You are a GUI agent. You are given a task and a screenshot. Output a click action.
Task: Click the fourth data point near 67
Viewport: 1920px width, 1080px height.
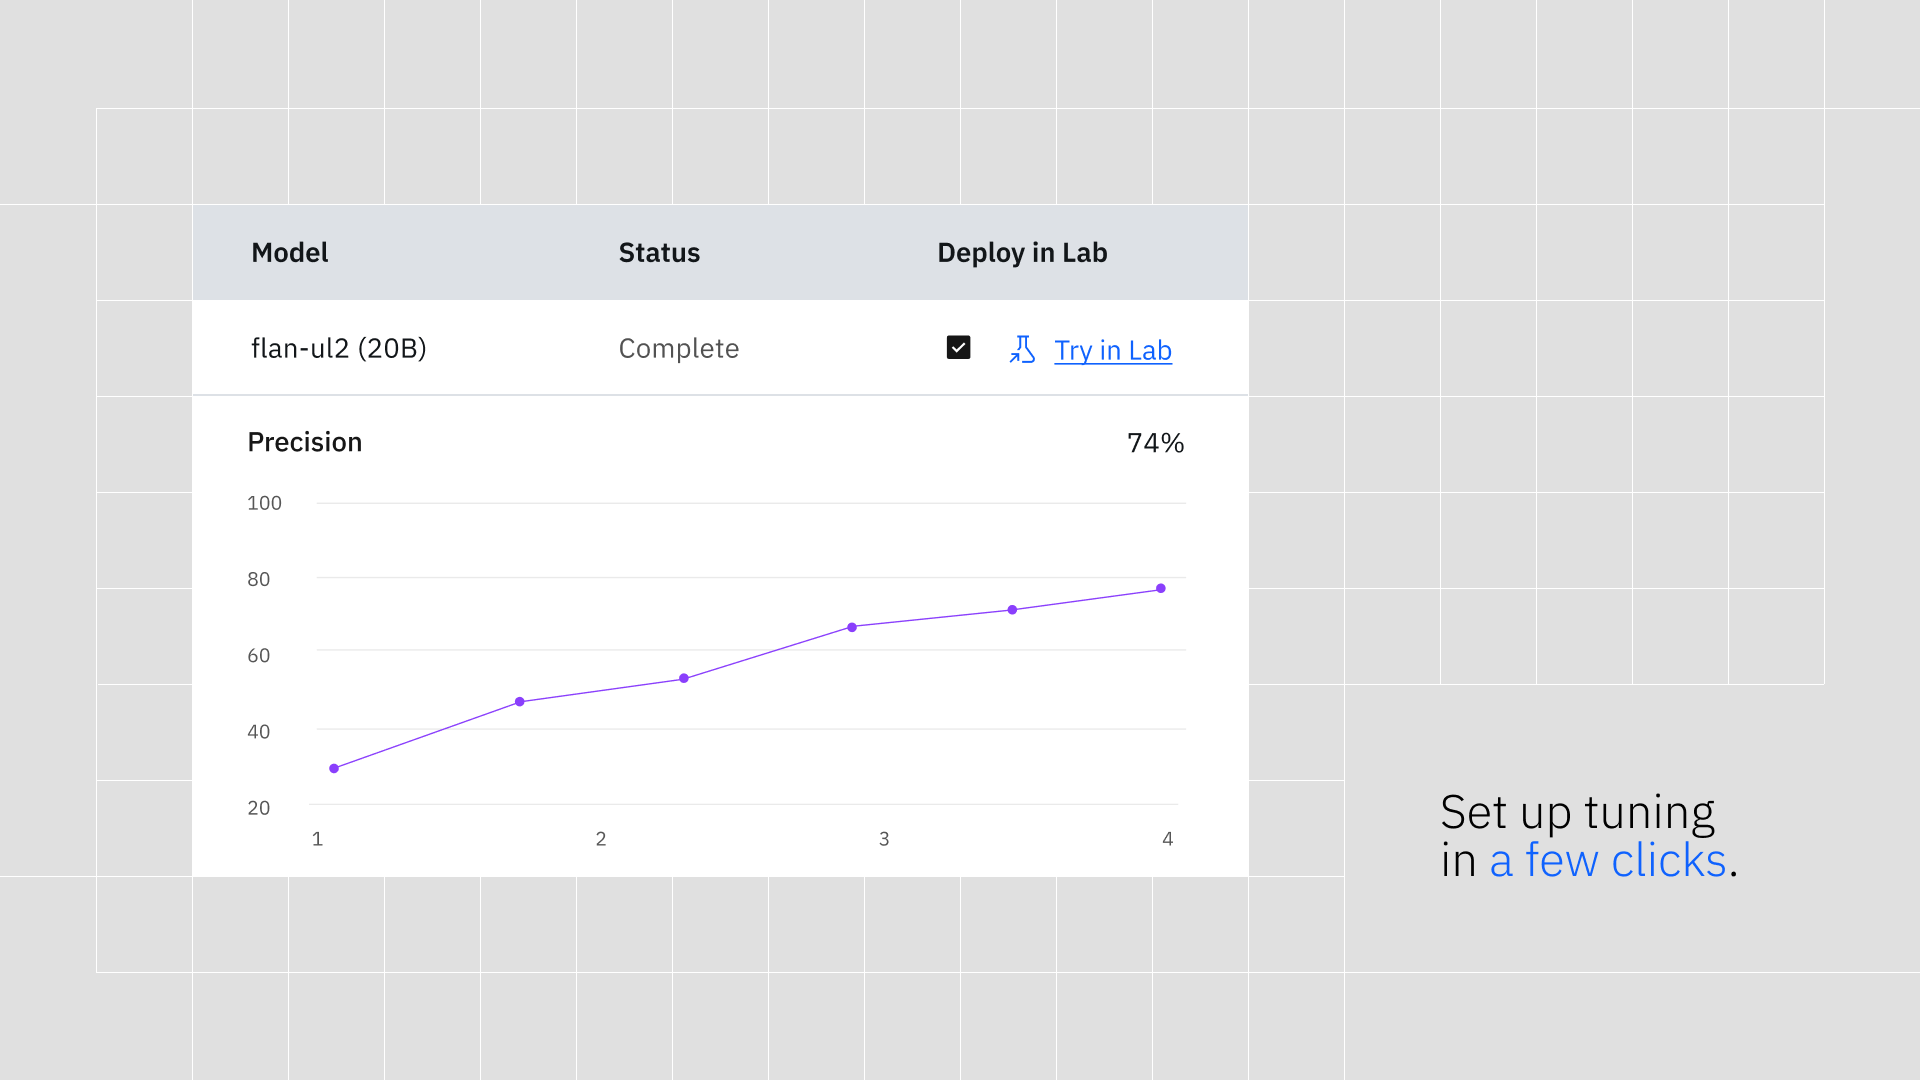tap(852, 627)
